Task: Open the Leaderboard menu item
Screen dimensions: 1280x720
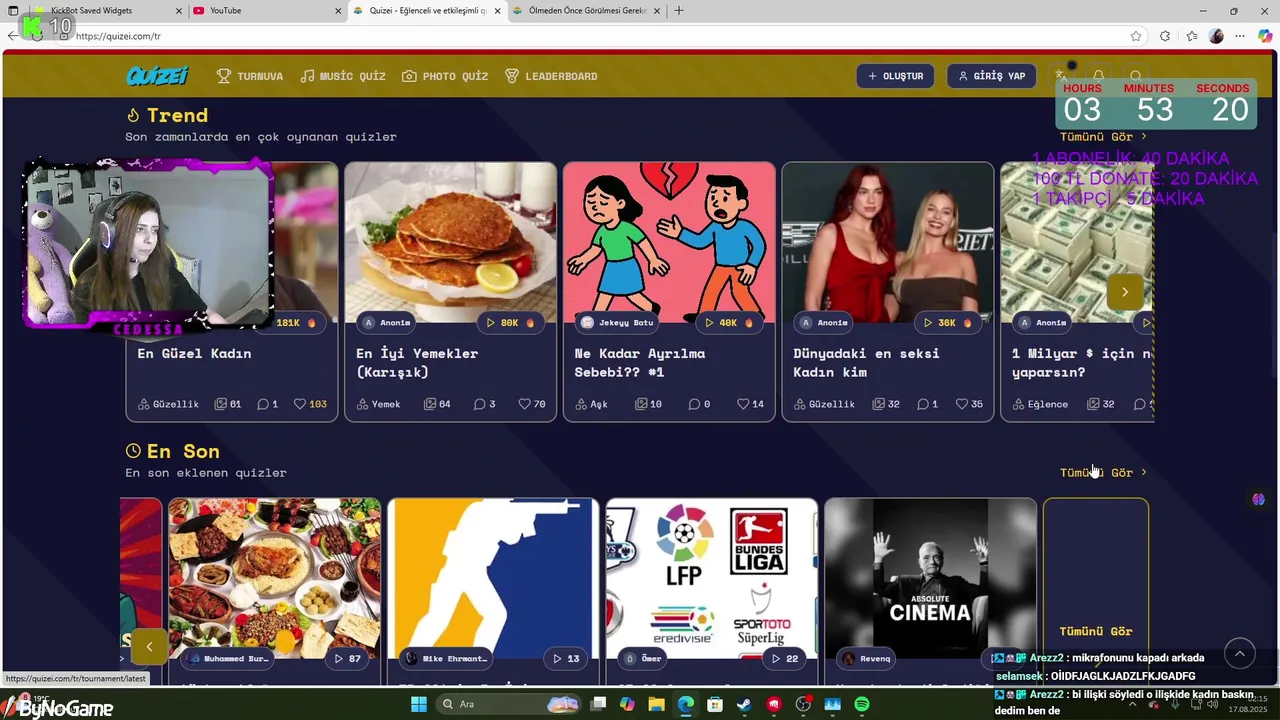Action: pyautogui.click(x=551, y=76)
